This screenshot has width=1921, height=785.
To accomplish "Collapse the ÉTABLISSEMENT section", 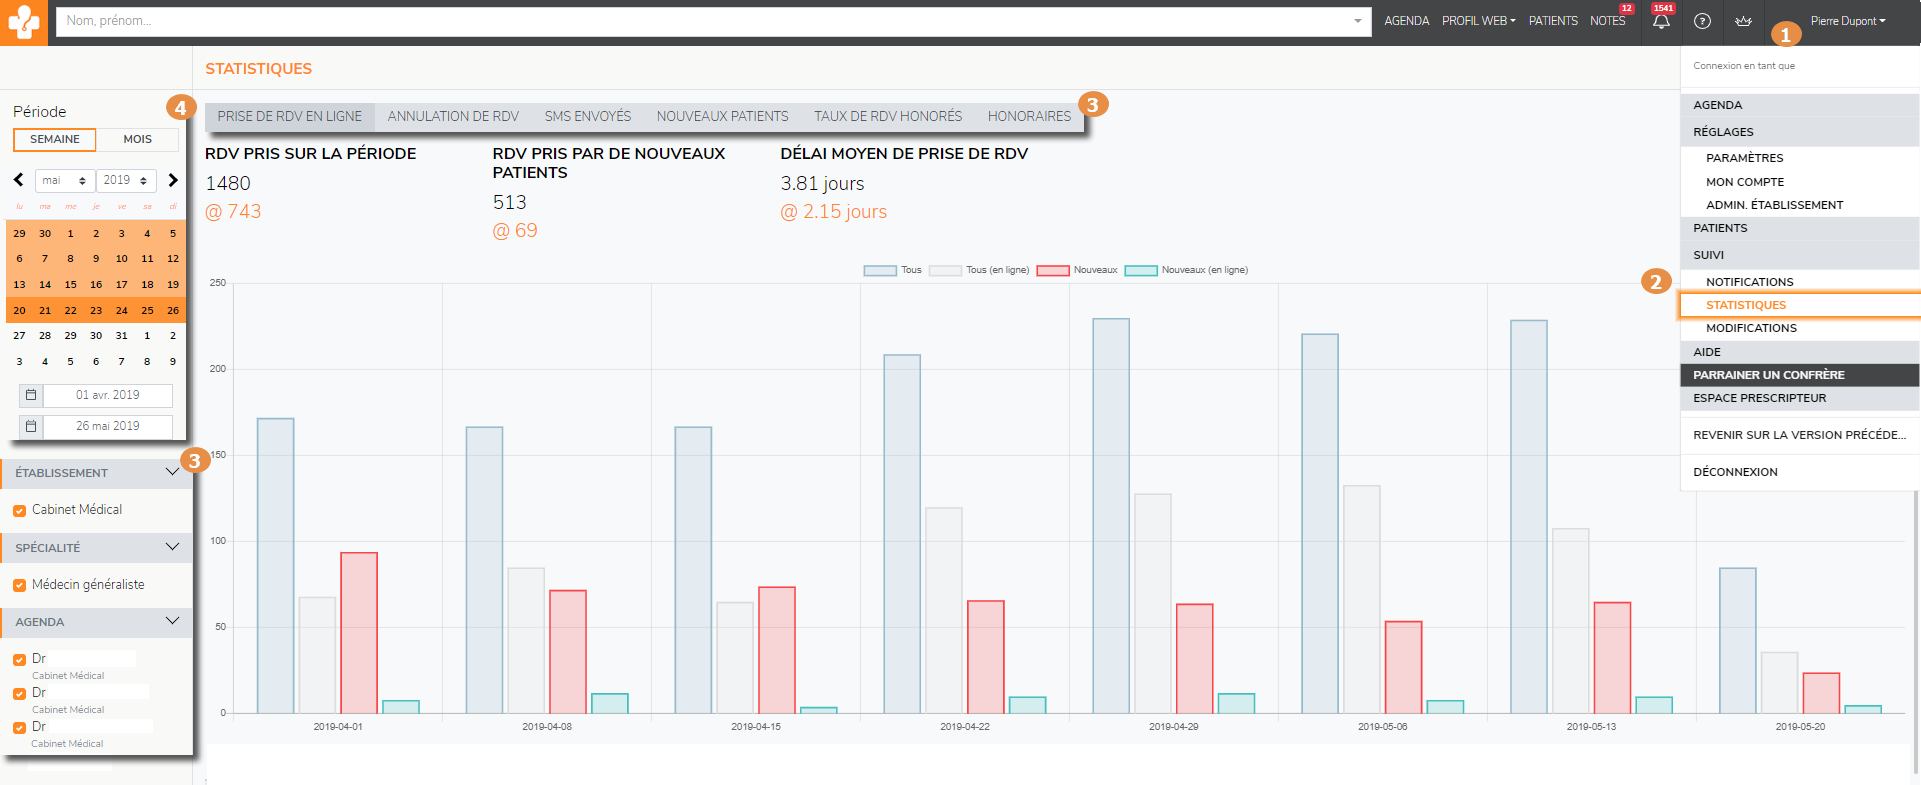I will (x=172, y=472).
